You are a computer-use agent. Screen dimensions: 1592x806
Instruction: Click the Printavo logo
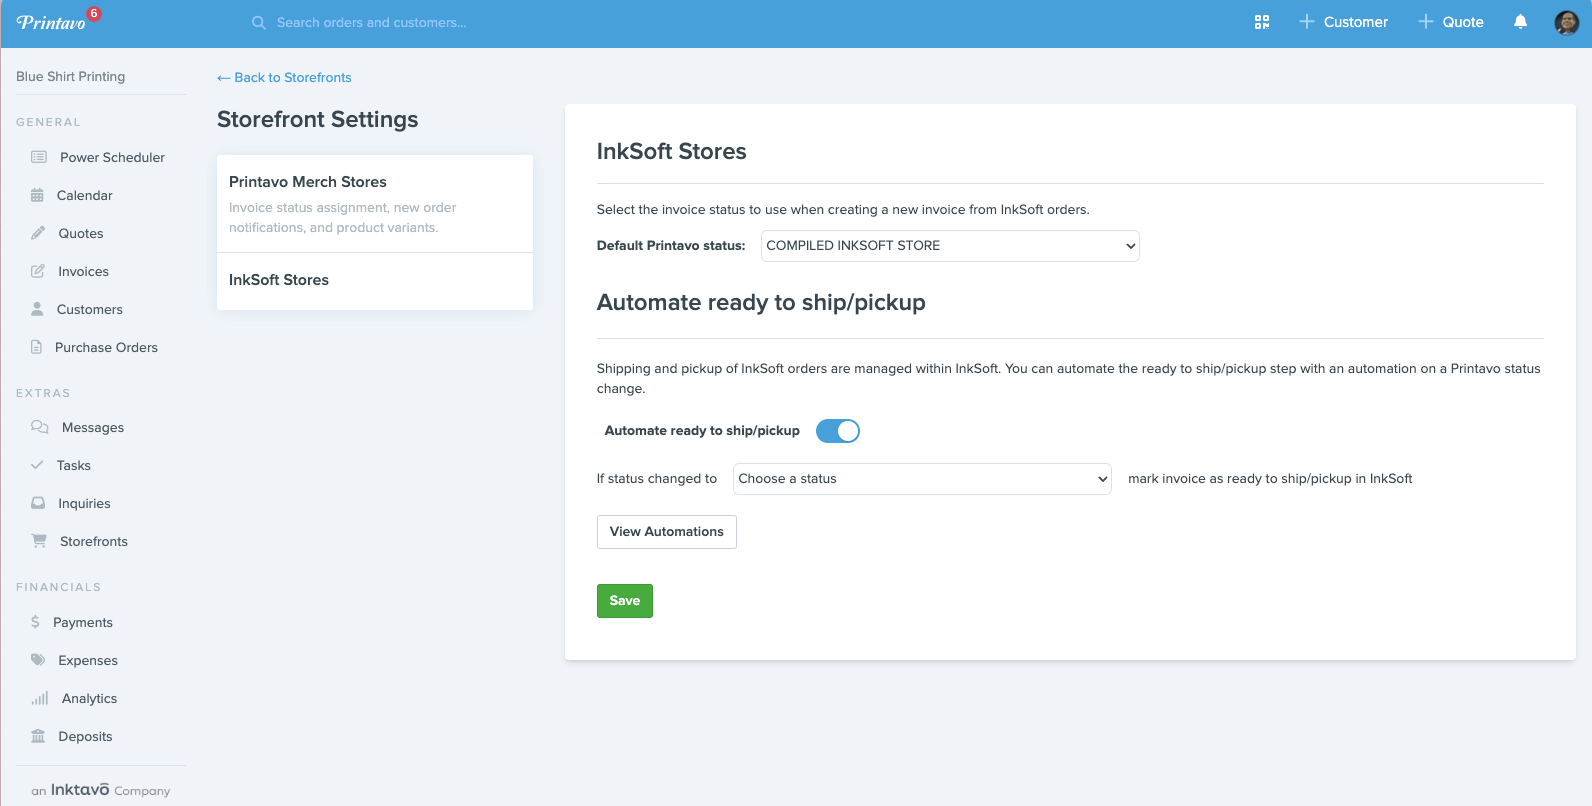pos(51,22)
